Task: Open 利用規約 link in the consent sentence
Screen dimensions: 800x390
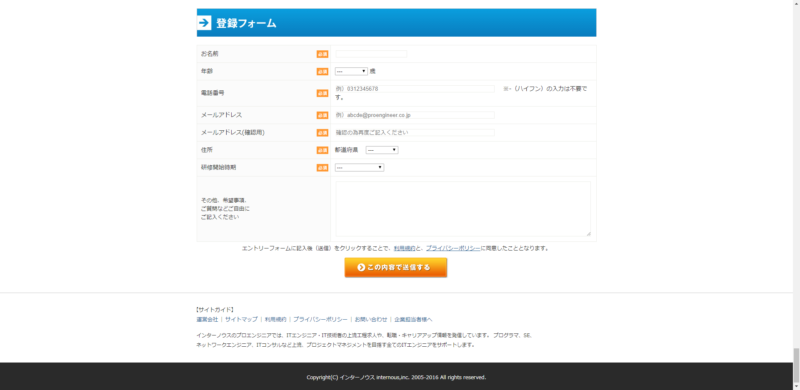Action: [x=404, y=249]
